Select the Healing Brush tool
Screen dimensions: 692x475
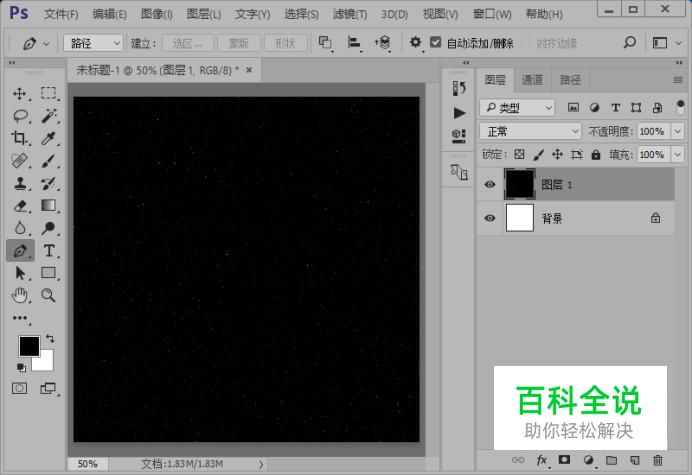click(19, 161)
